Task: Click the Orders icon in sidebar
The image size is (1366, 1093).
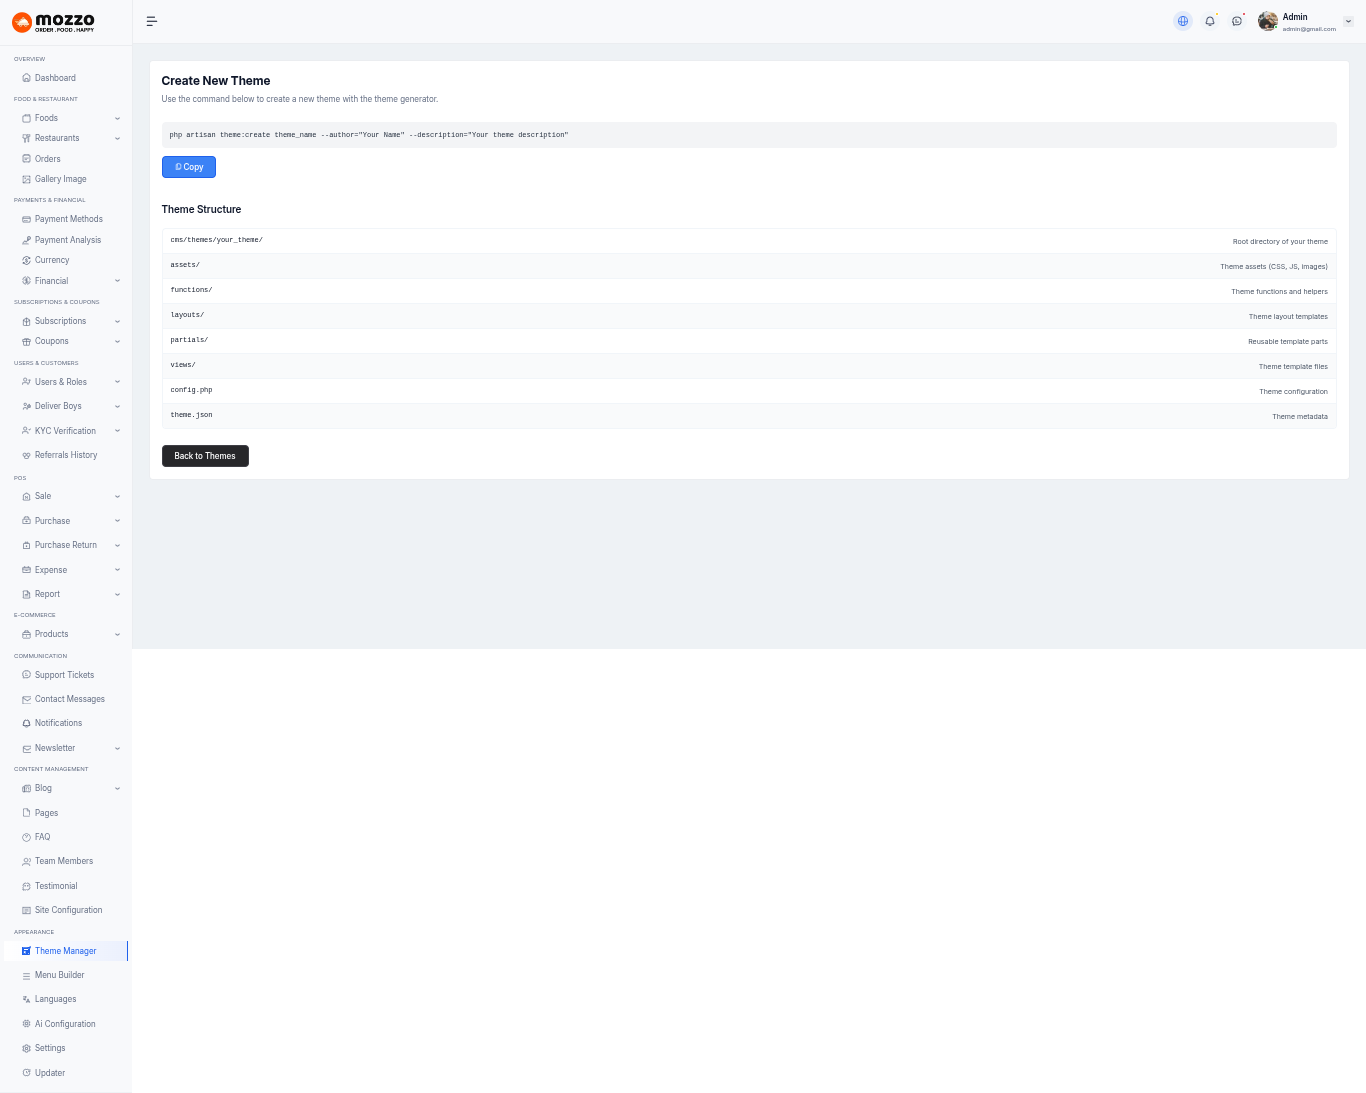Action: [26, 159]
